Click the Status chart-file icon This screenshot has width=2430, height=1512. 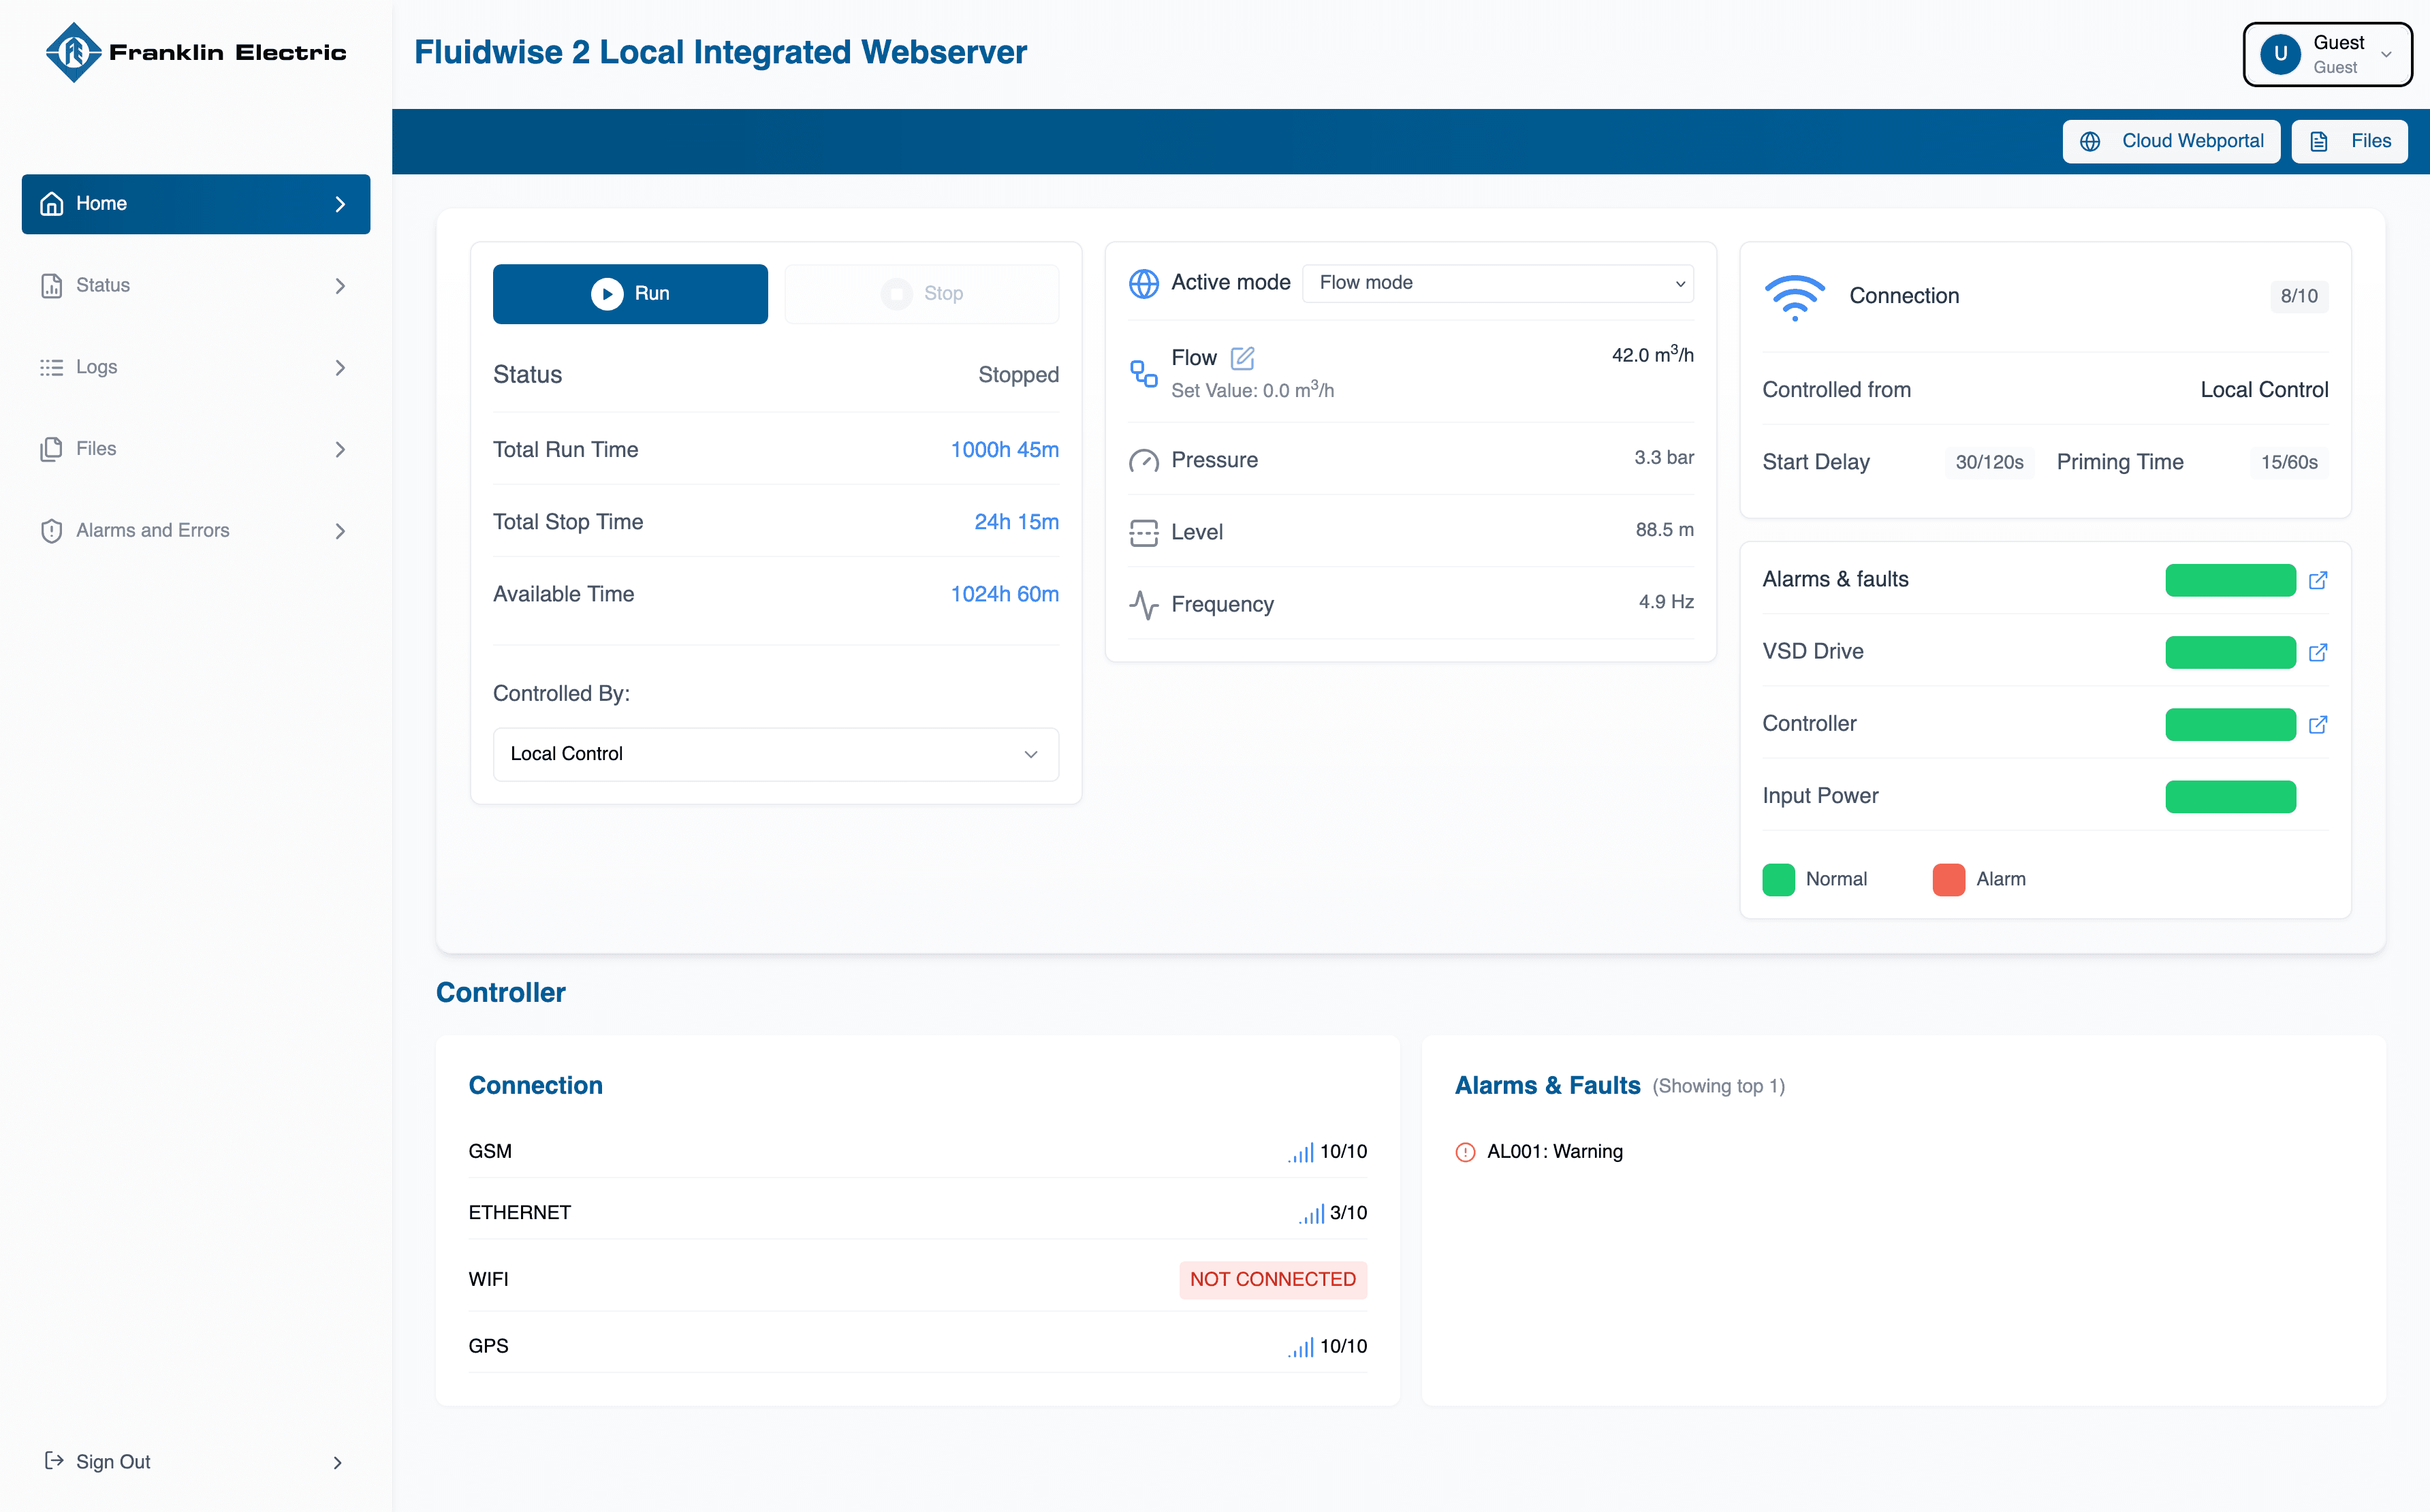(52, 286)
